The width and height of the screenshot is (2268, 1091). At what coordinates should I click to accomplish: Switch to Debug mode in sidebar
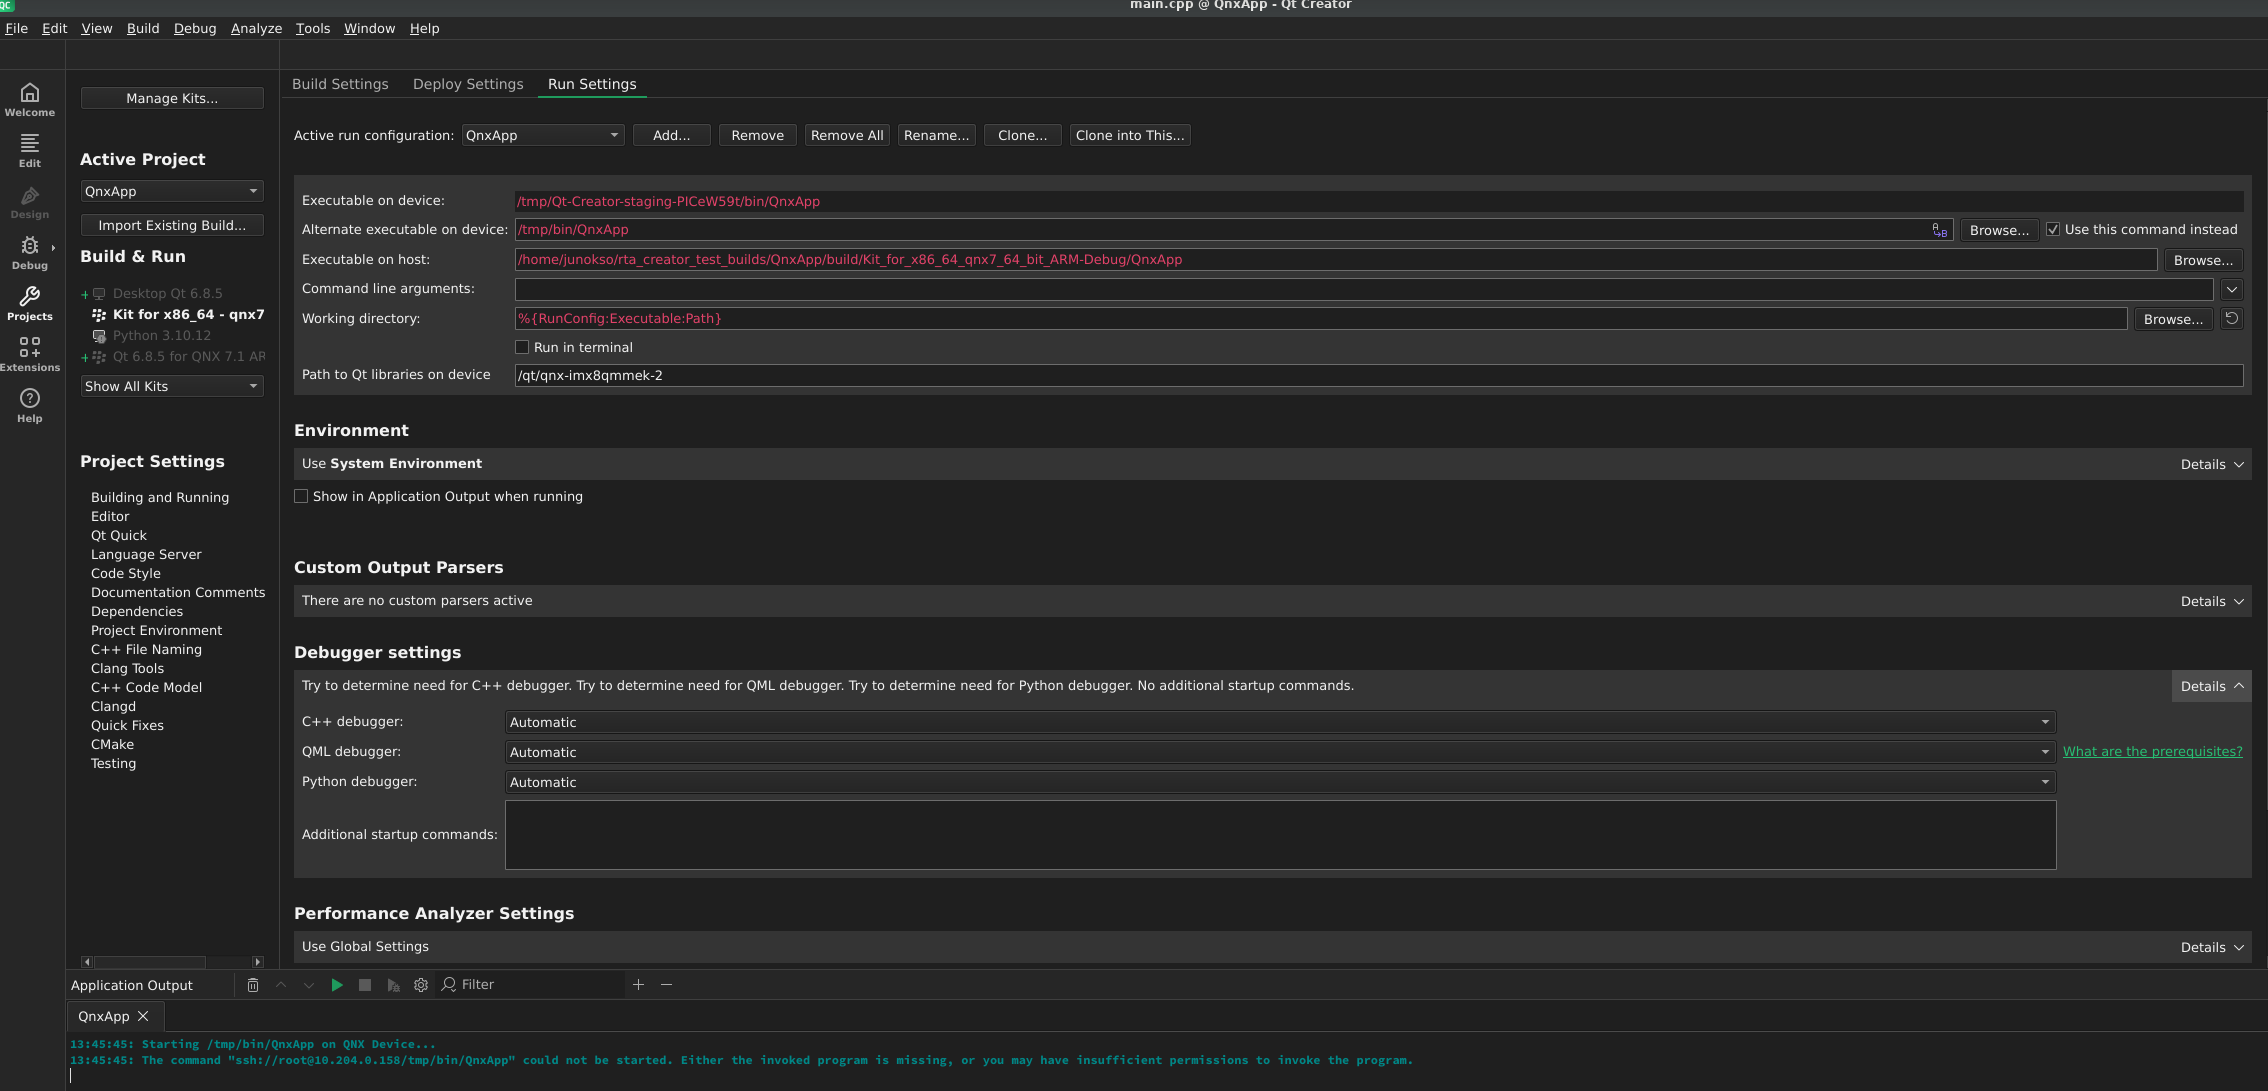point(30,252)
